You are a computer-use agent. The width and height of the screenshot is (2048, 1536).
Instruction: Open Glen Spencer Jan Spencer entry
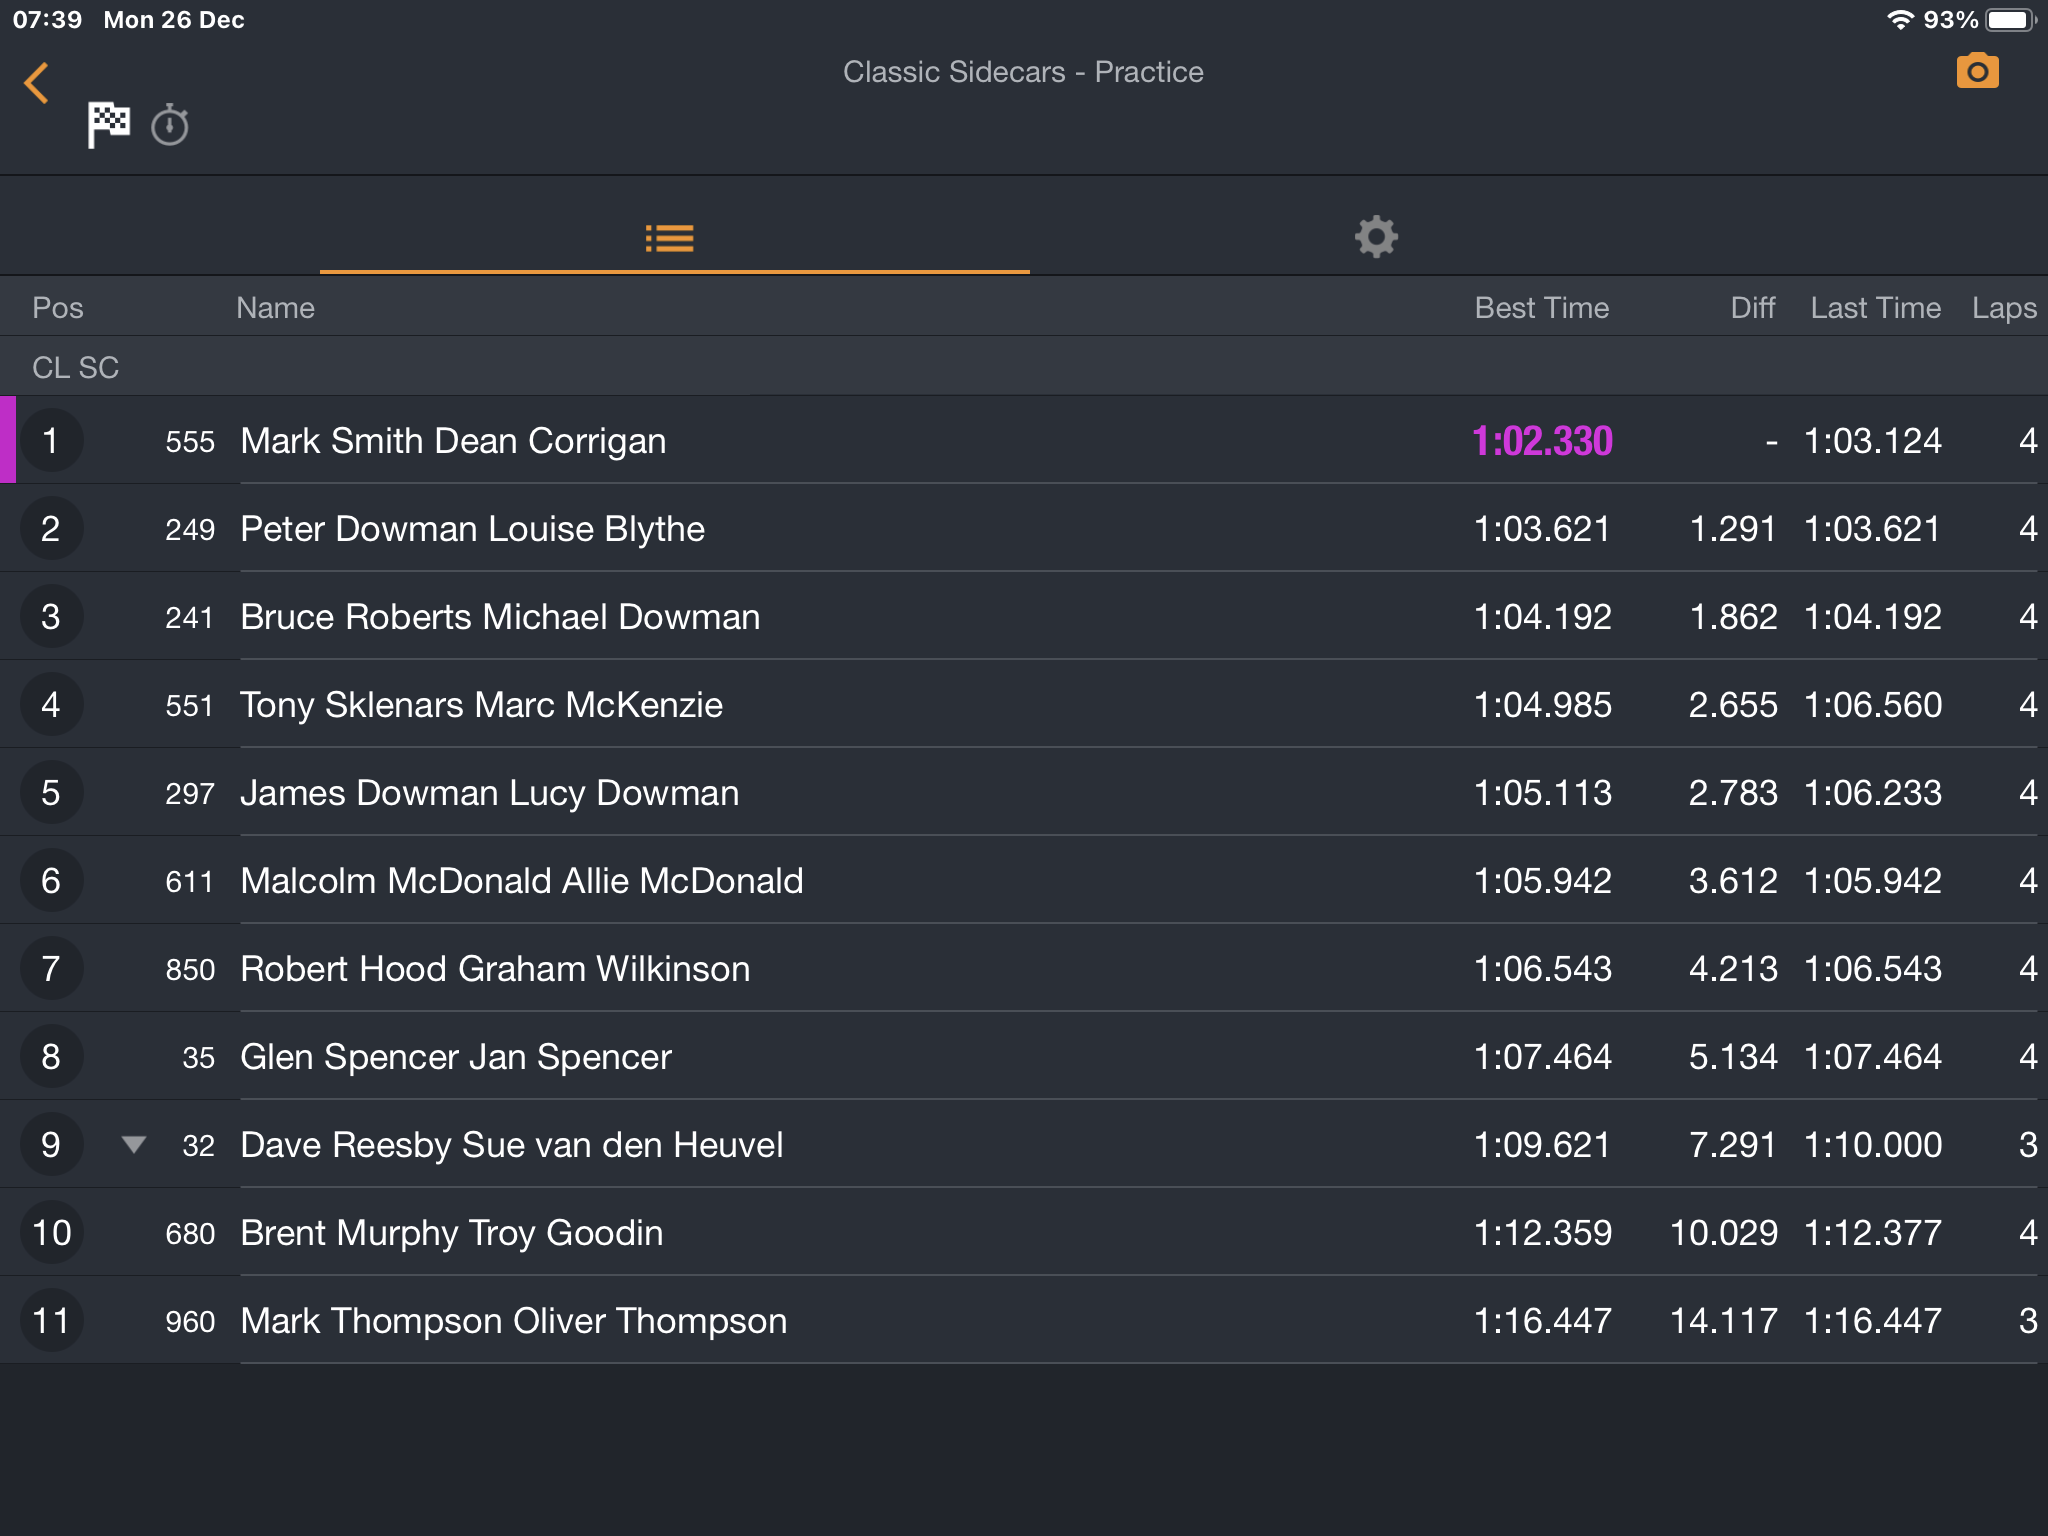[1024, 1057]
